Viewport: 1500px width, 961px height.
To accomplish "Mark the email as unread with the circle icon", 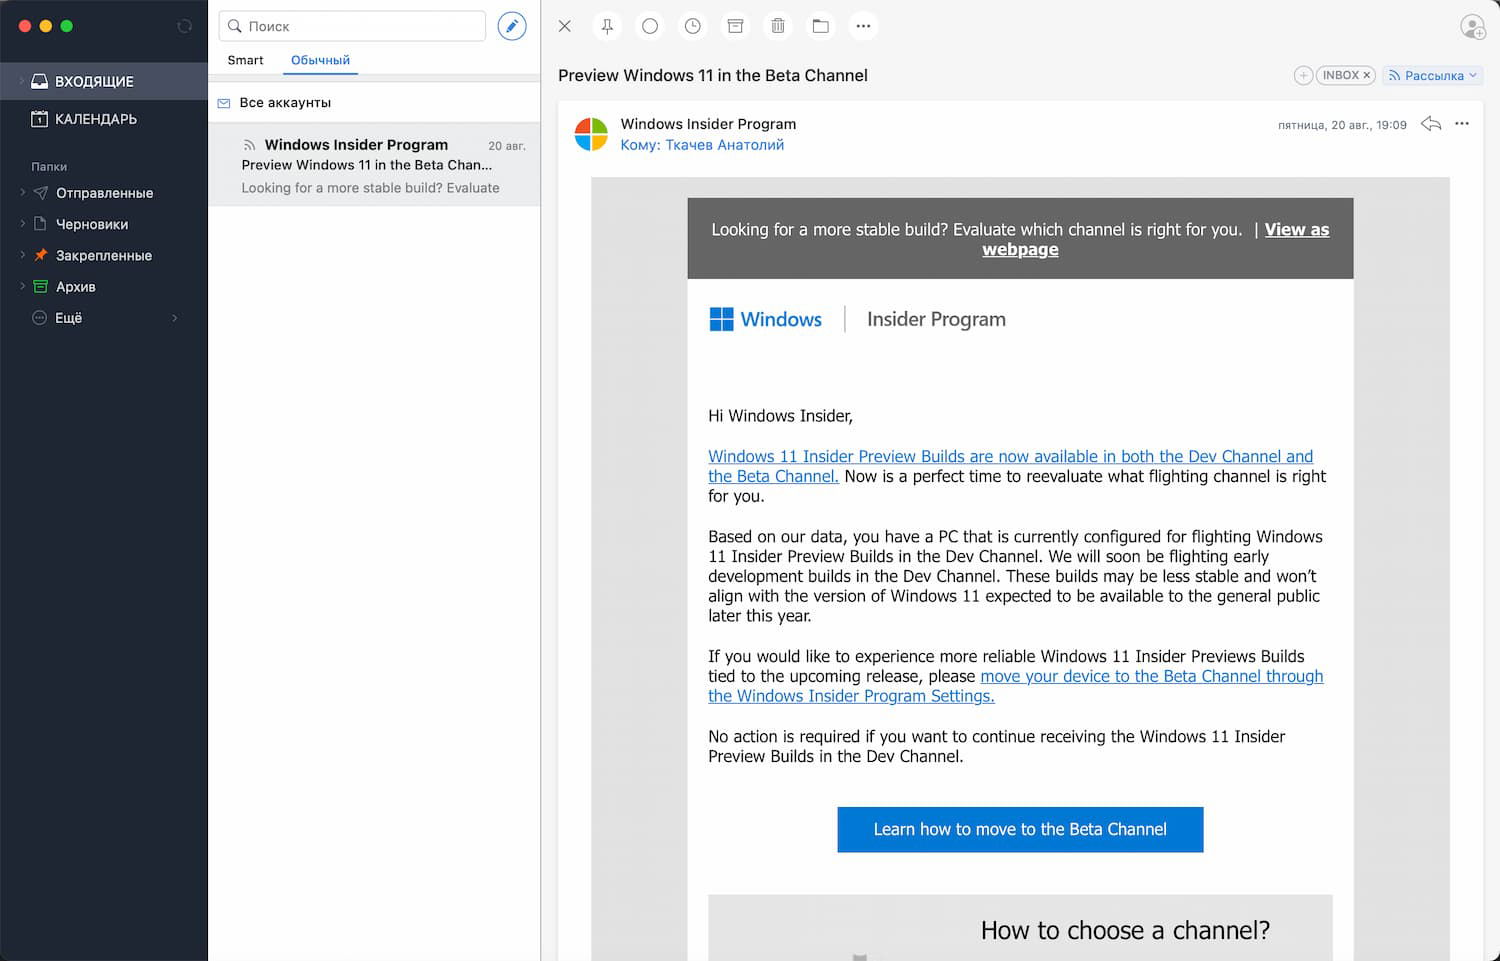I will (650, 26).
